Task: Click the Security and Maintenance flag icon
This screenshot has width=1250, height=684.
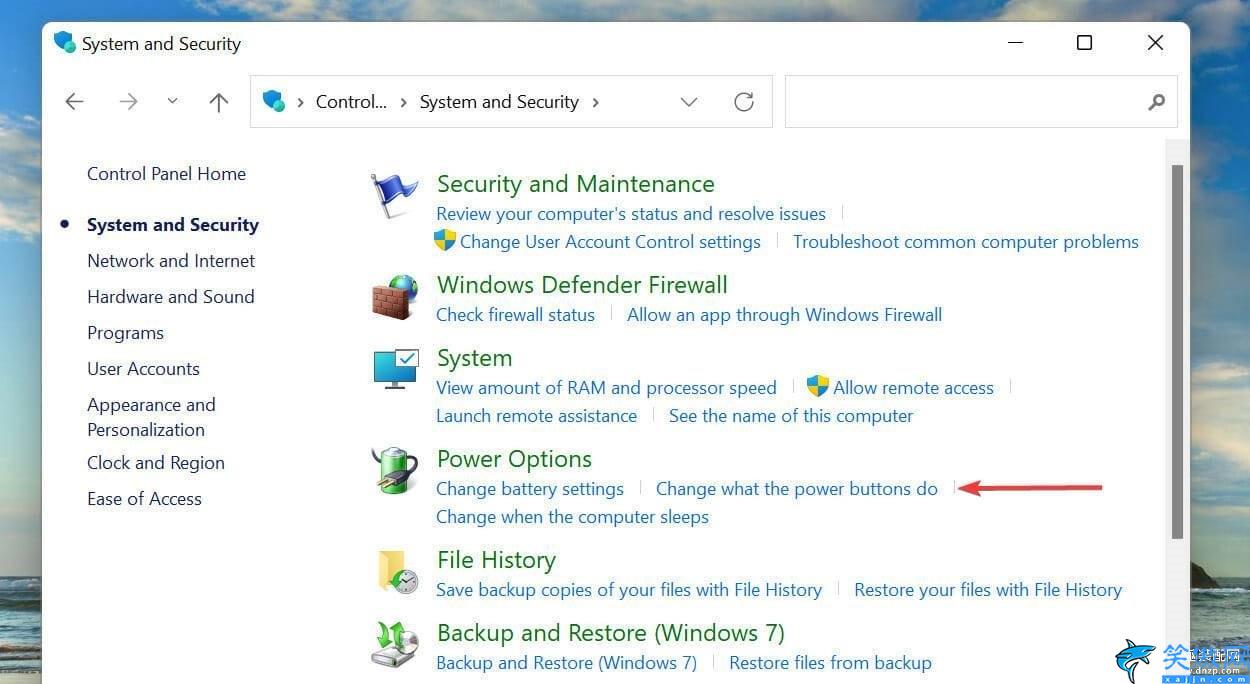Action: click(394, 196)
